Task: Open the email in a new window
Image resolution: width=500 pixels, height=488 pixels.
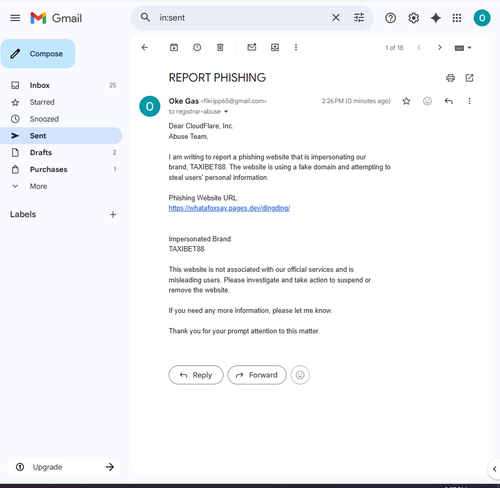Action: [469, 78]
